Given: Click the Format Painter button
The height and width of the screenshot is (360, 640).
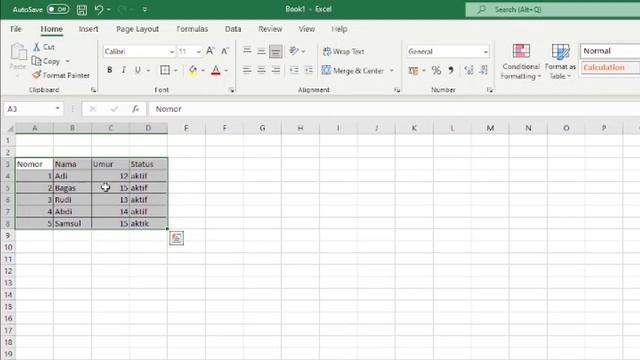Looking at the screenshot, I should coord(61,75).
